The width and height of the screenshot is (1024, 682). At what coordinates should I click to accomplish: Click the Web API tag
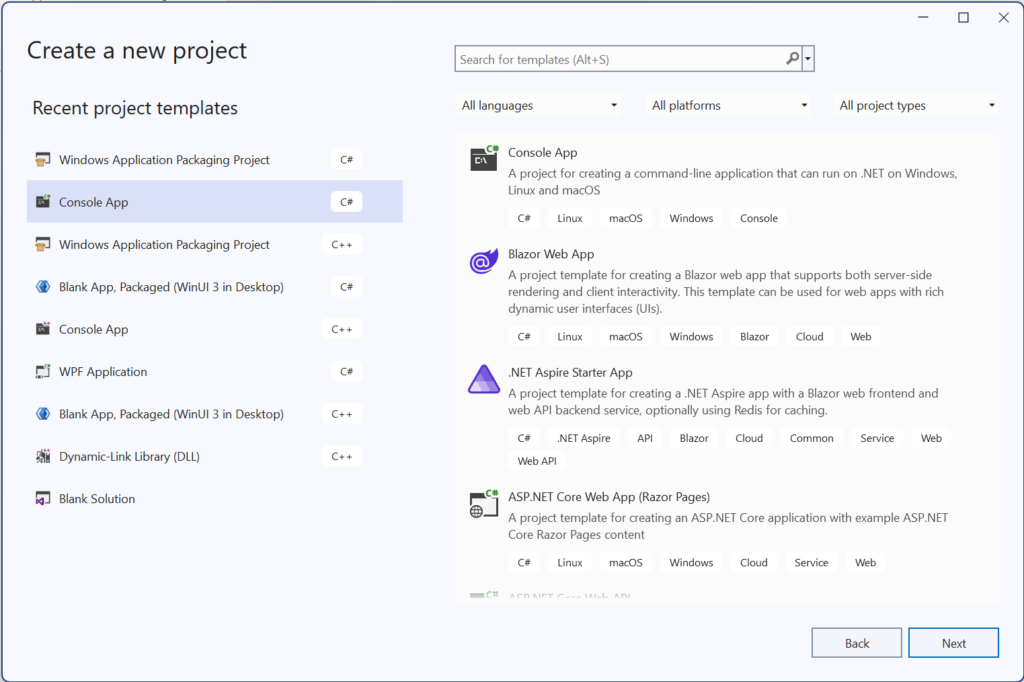(x=537, y=461)
